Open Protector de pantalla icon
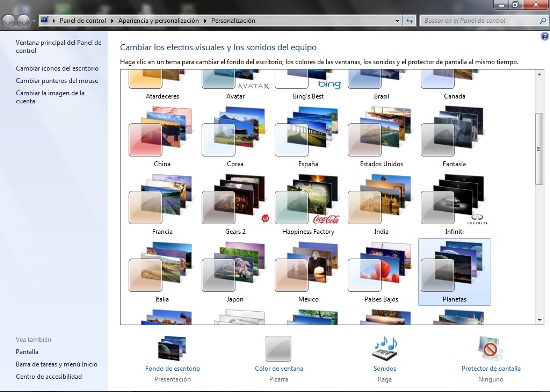The image size is (550, 392). click(x=491, y=348)
